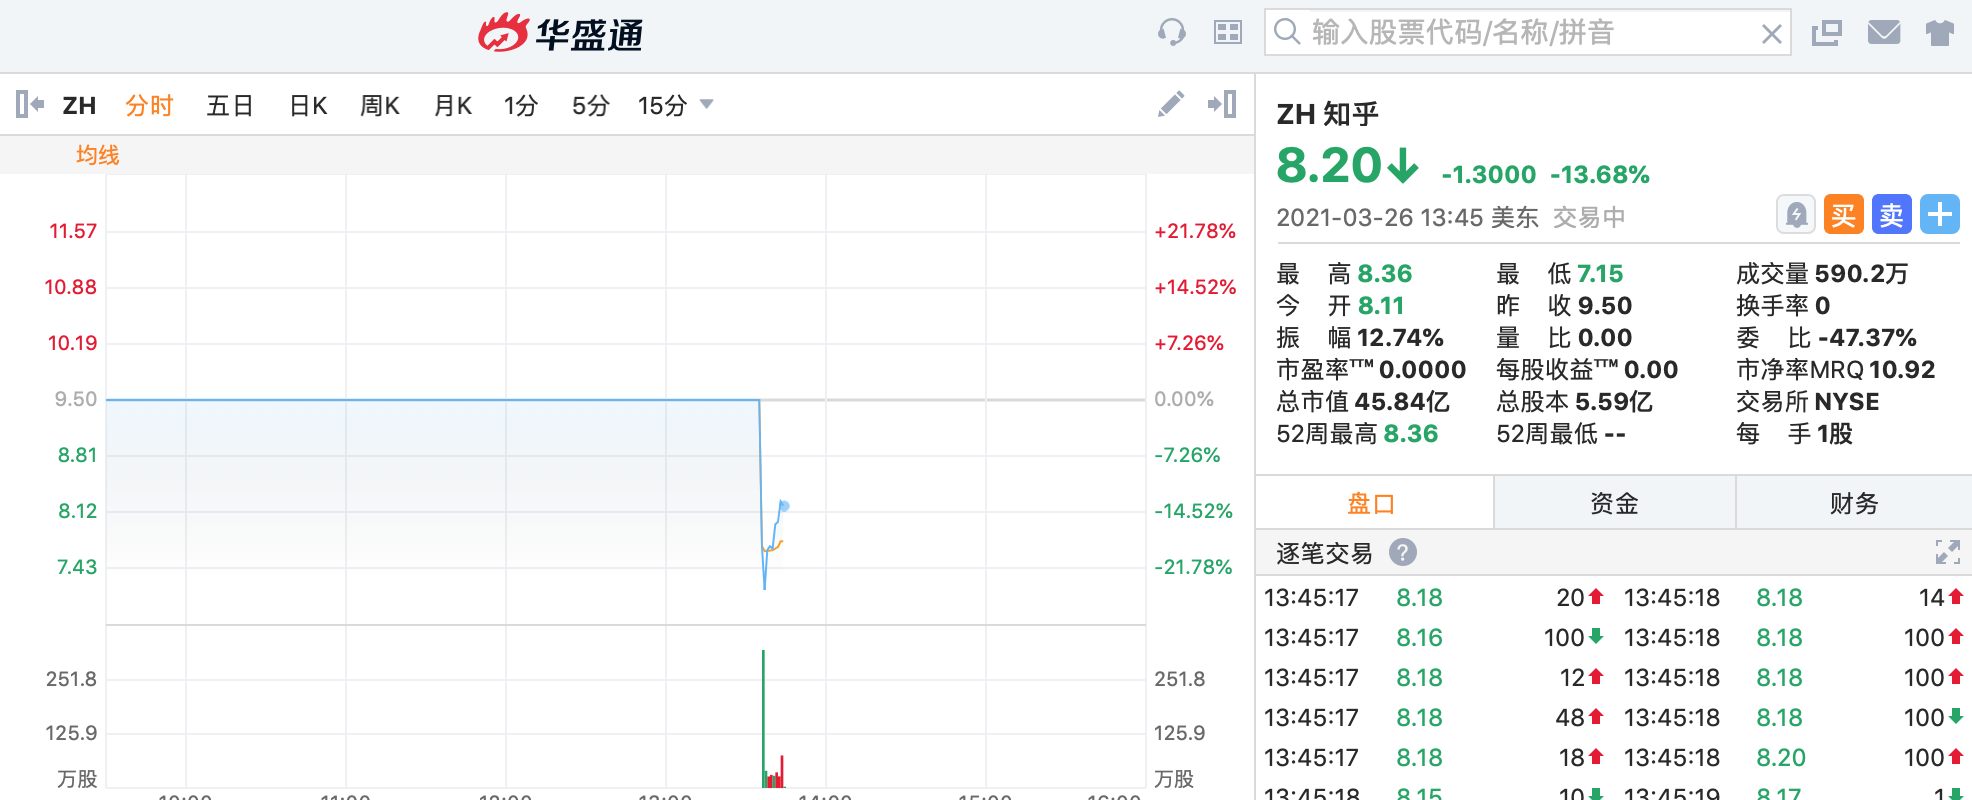Click the 逐笔交易 help question mark
The image size is (1972, 800).
(x=1403, y=552)
